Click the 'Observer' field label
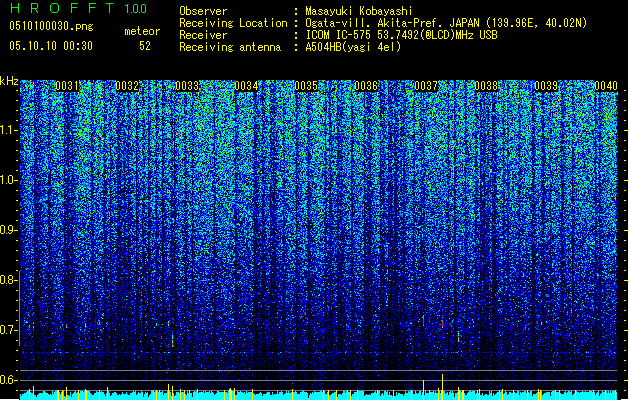Viewport: 629px width, 400px height. pyautogui.click(x=203, y=11)
